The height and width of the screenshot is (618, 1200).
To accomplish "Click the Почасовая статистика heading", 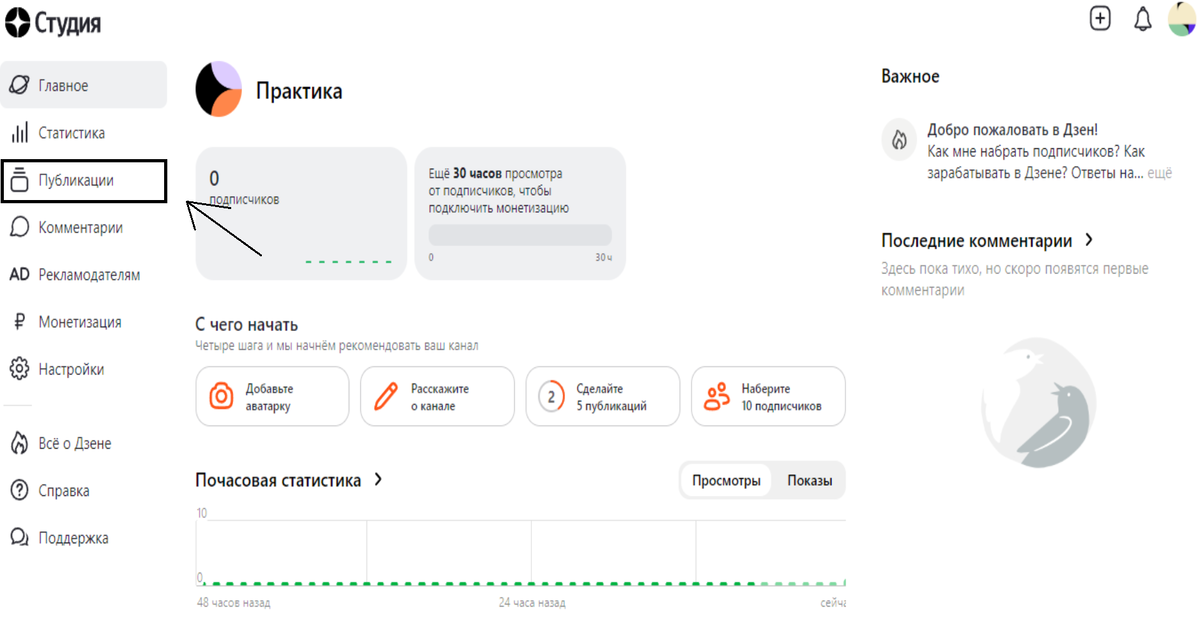I will tap(278, 480).
